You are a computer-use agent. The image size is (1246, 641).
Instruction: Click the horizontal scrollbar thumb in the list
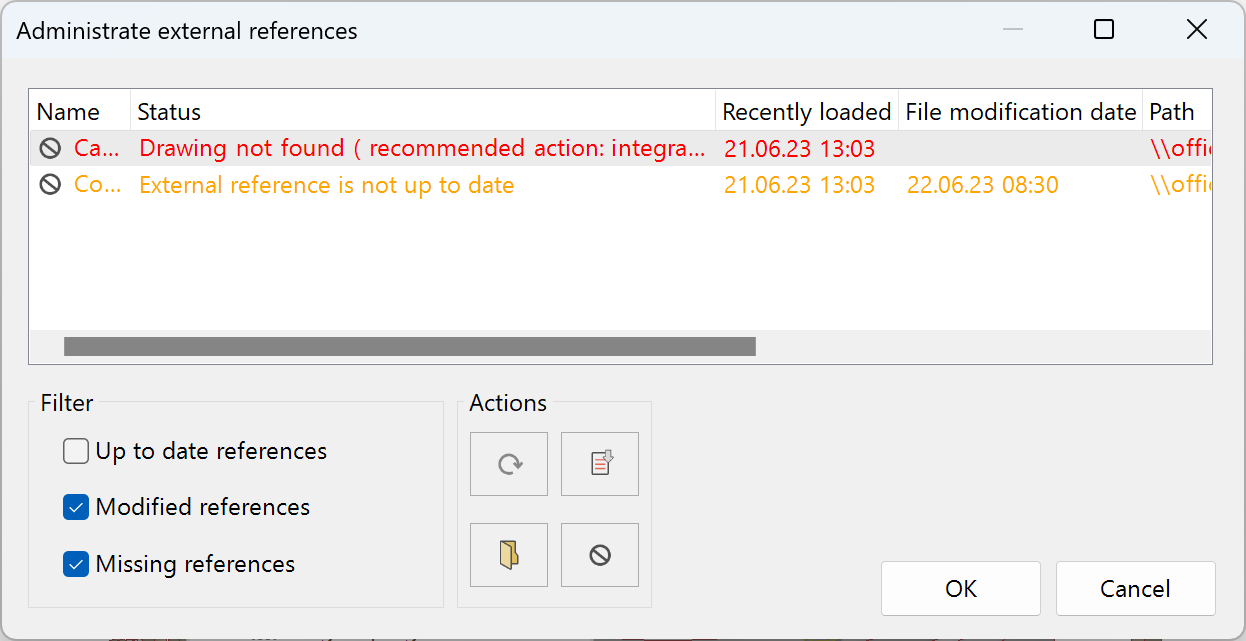410,347
